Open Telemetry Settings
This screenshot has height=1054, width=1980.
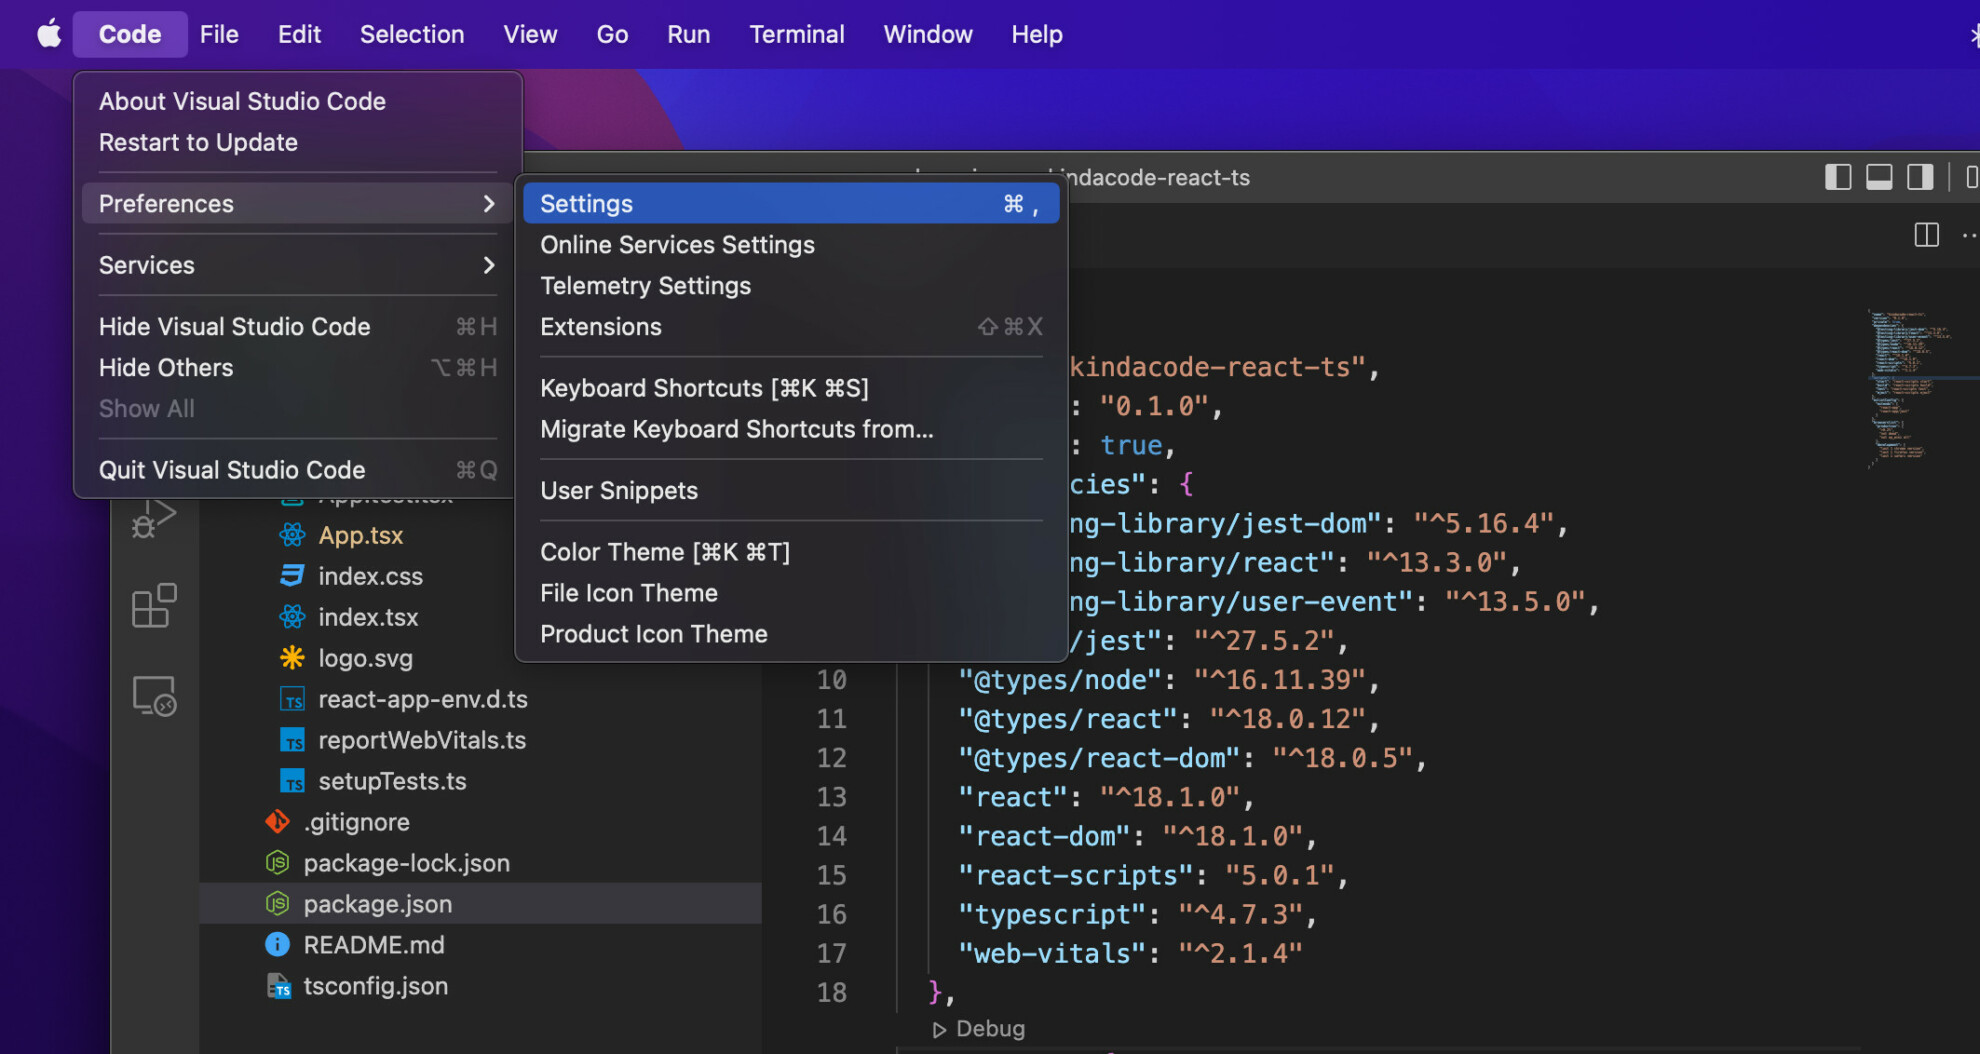point(791,285)
